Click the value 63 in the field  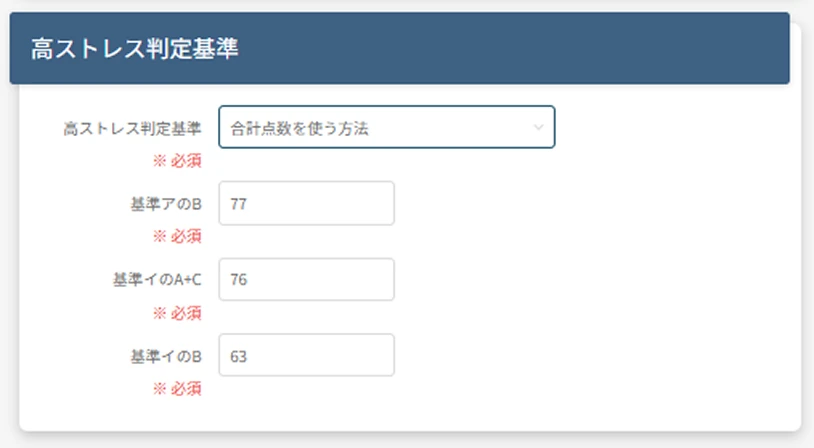tap(238, 357)
